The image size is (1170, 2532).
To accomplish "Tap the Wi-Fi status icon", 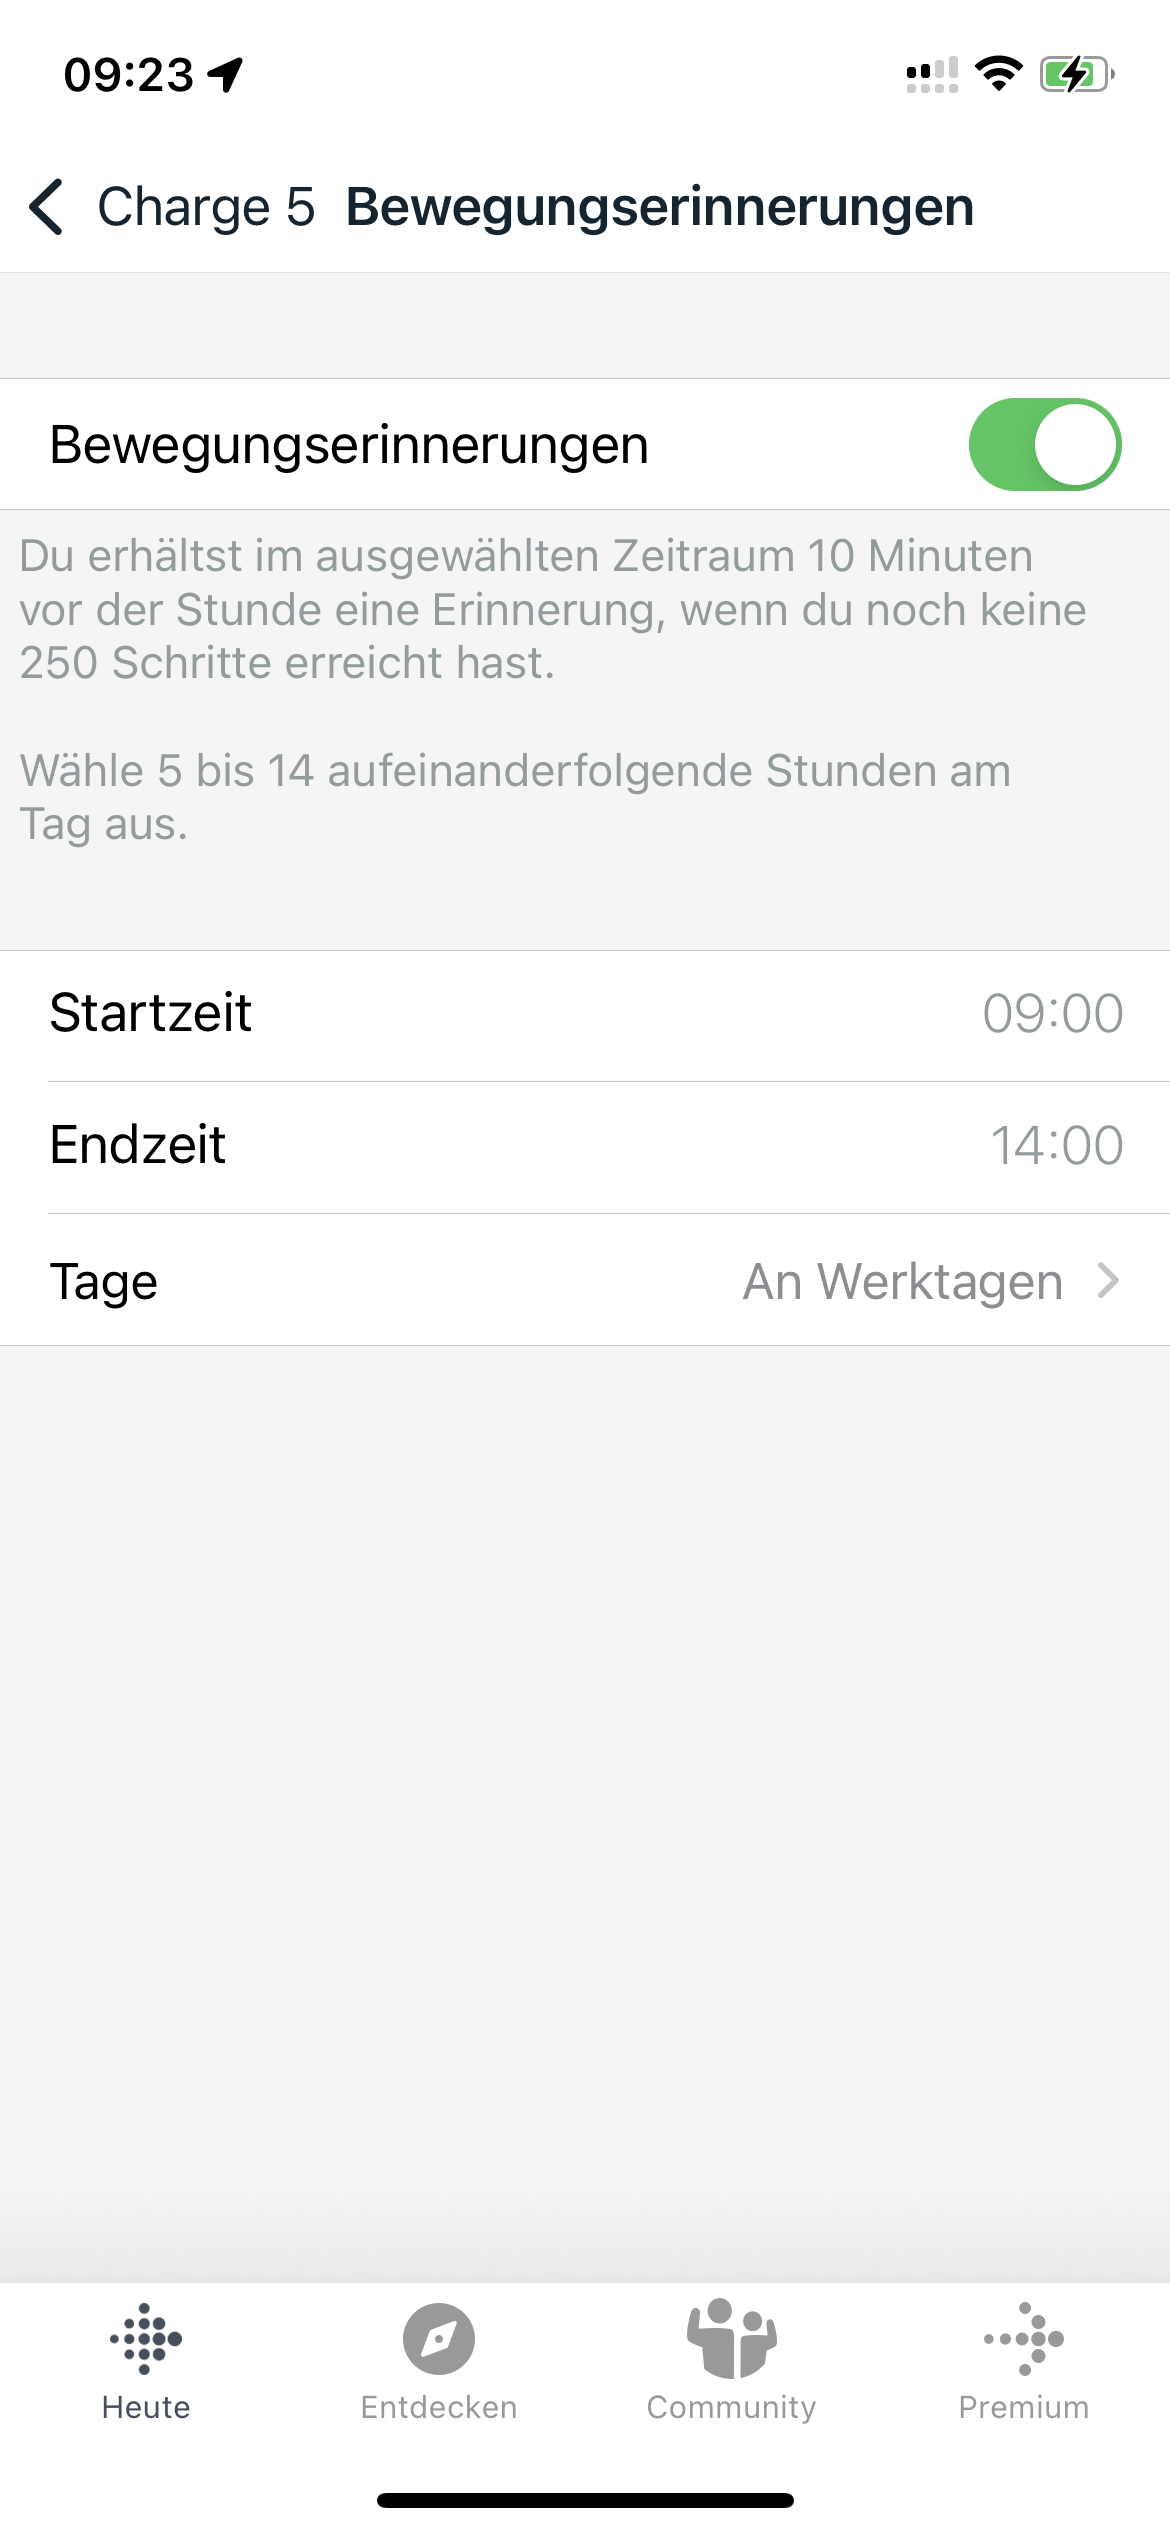I will tap(998, 74).
